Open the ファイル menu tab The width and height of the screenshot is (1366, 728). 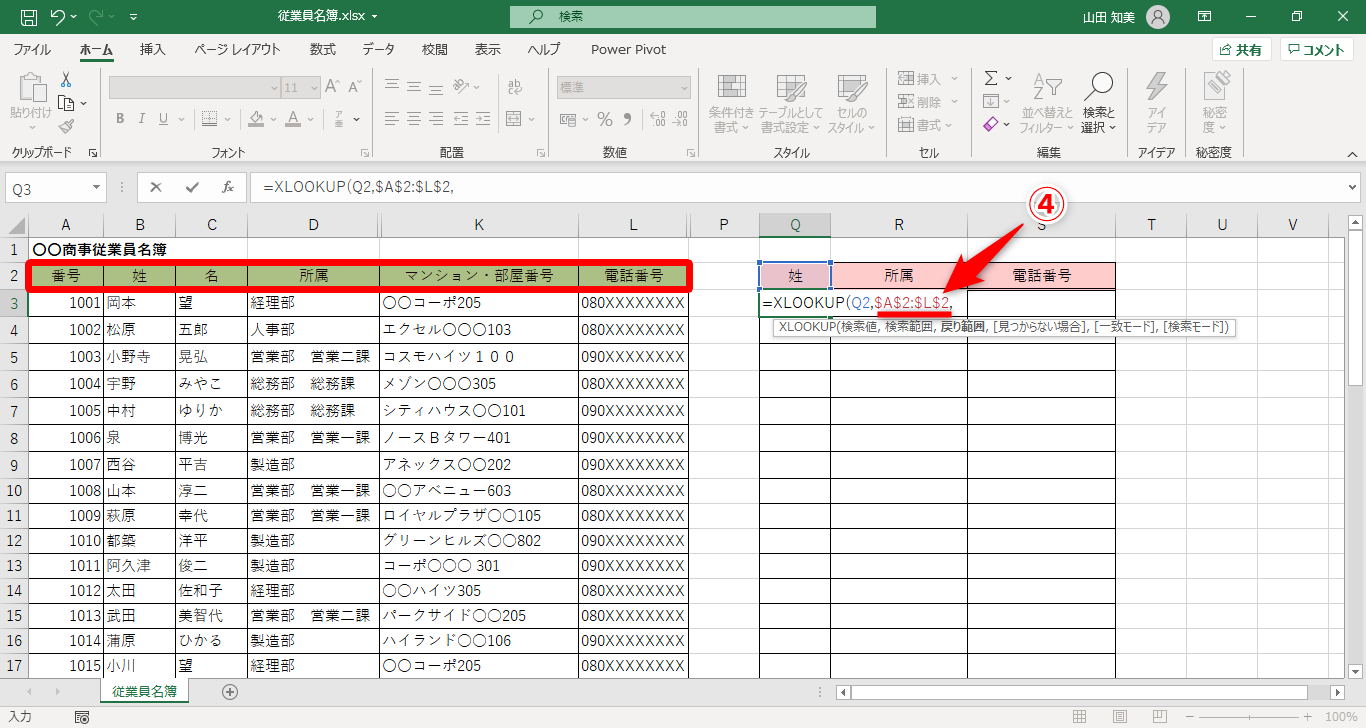[32, 50]
